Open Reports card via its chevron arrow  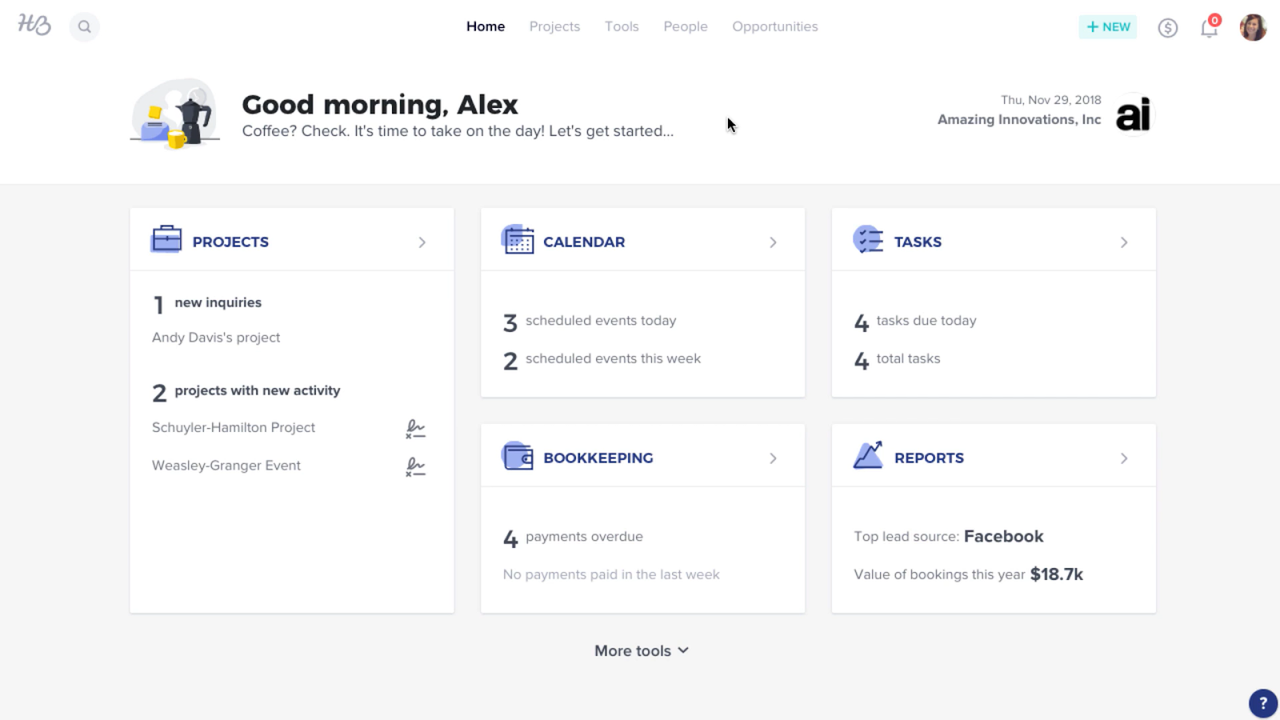[x=1124, y=458]
